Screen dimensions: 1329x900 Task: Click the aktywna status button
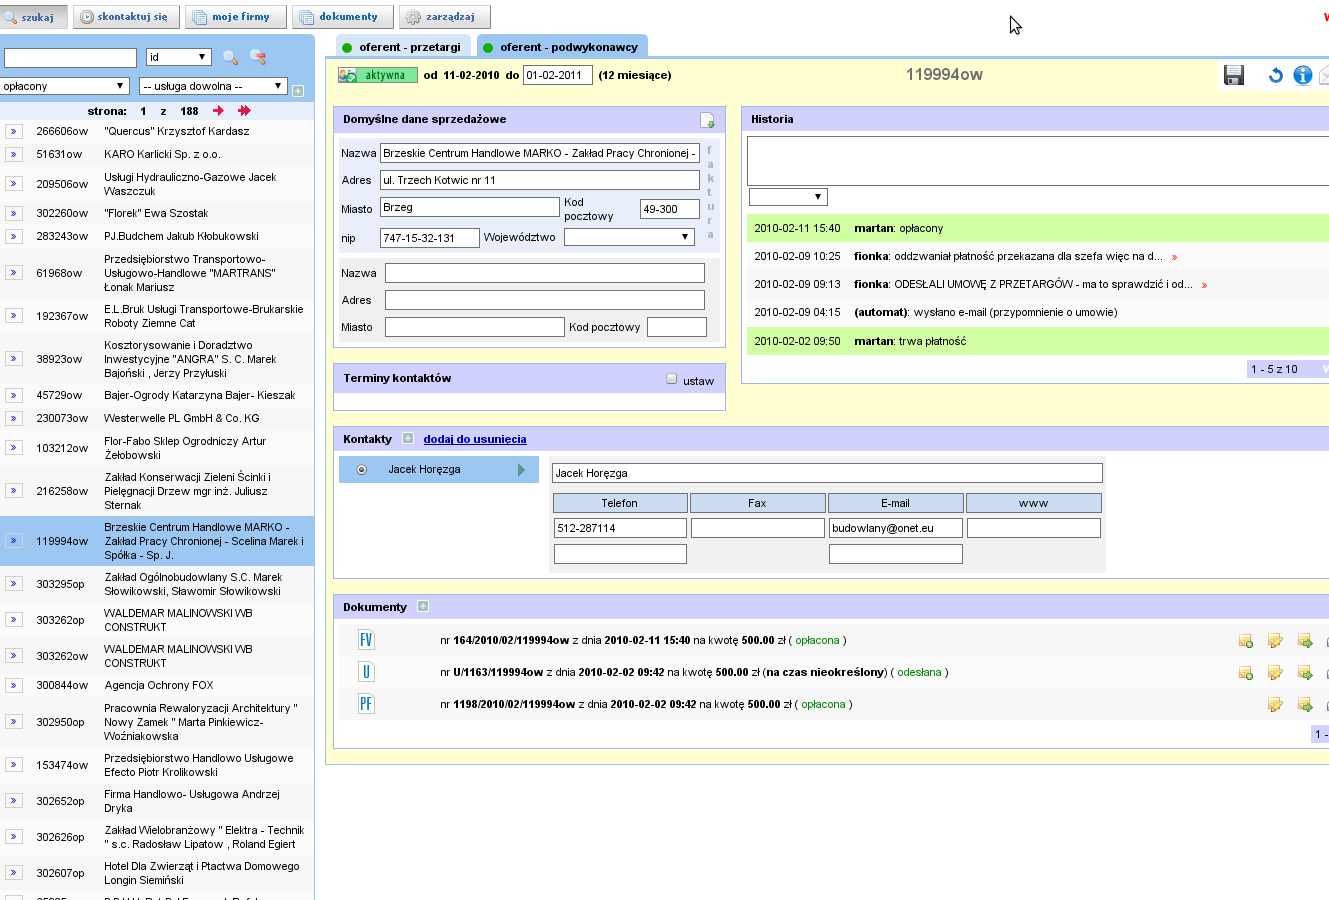[x=378, y=75]
